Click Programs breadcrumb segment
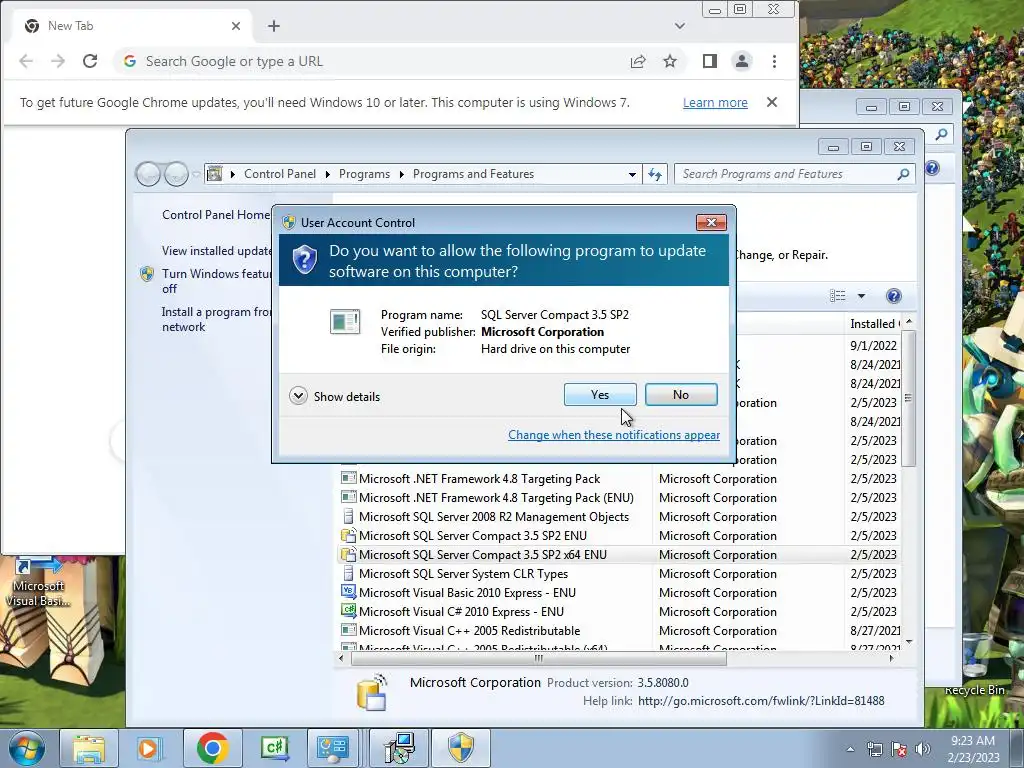 pyautogui.click(x=364, y=174)
